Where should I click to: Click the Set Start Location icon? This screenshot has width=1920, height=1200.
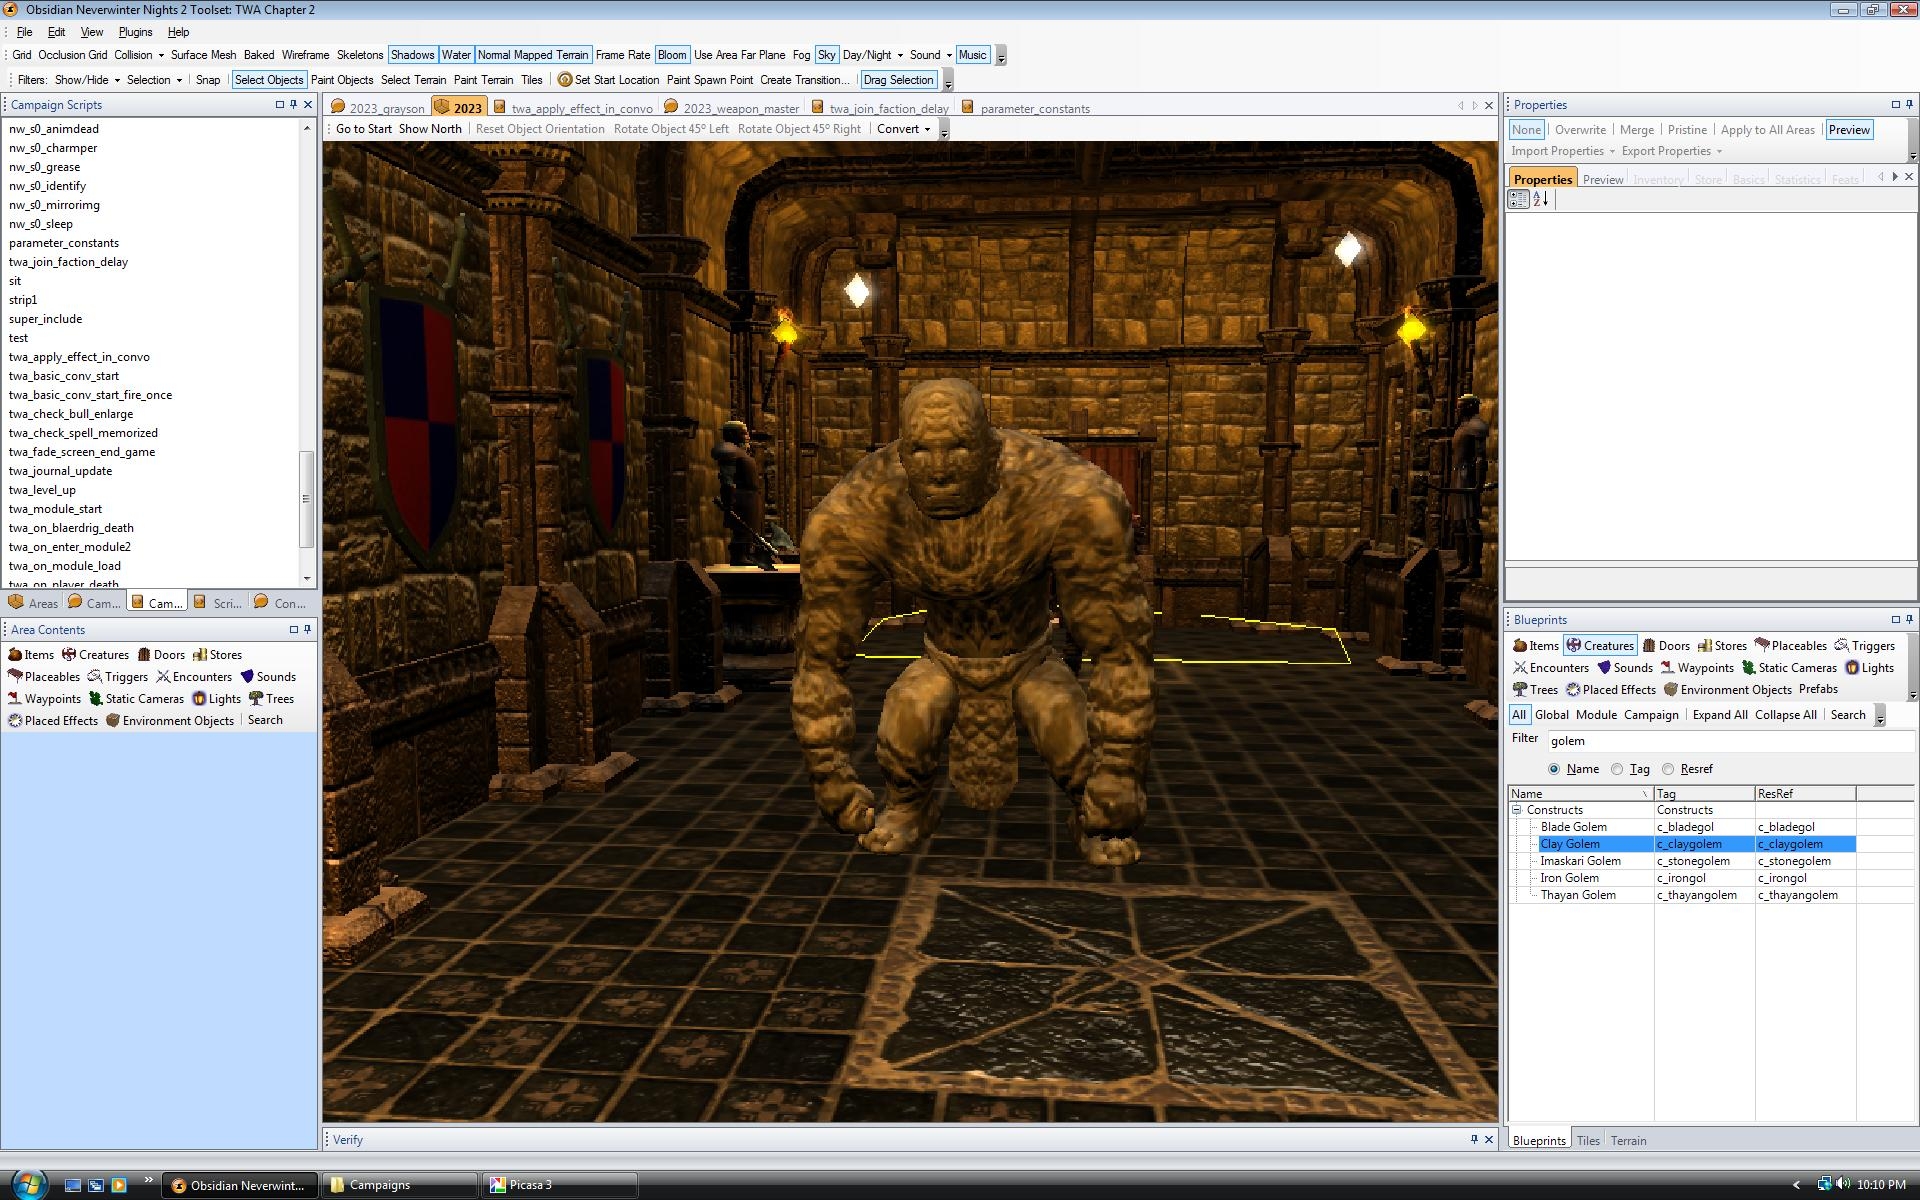pyautogui.click(x=565, y=80)
